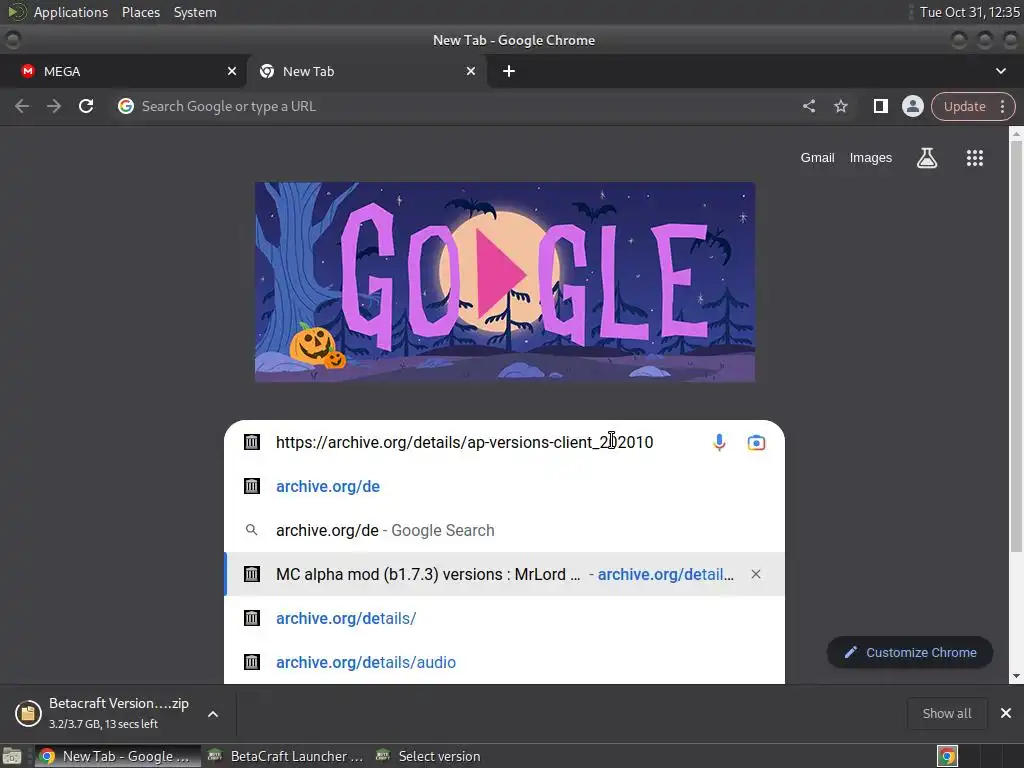Viewport: 1024px width, 768px height.
Task: Open a new tab with plus
Action: coord(509,71)
